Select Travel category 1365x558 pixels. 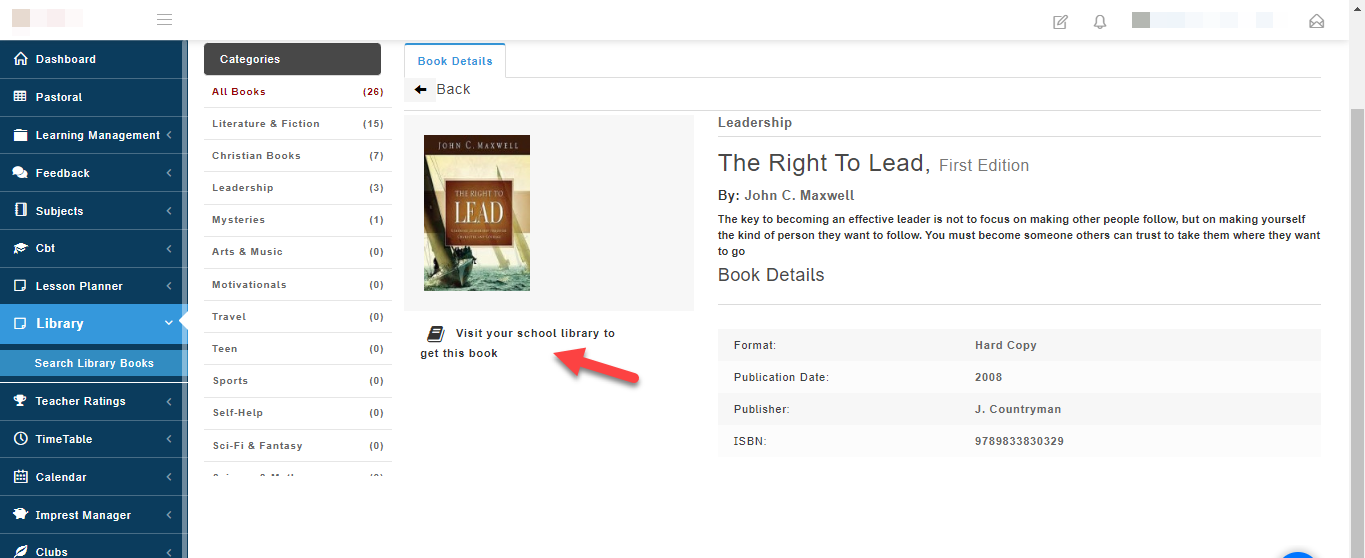coord(297,317)
